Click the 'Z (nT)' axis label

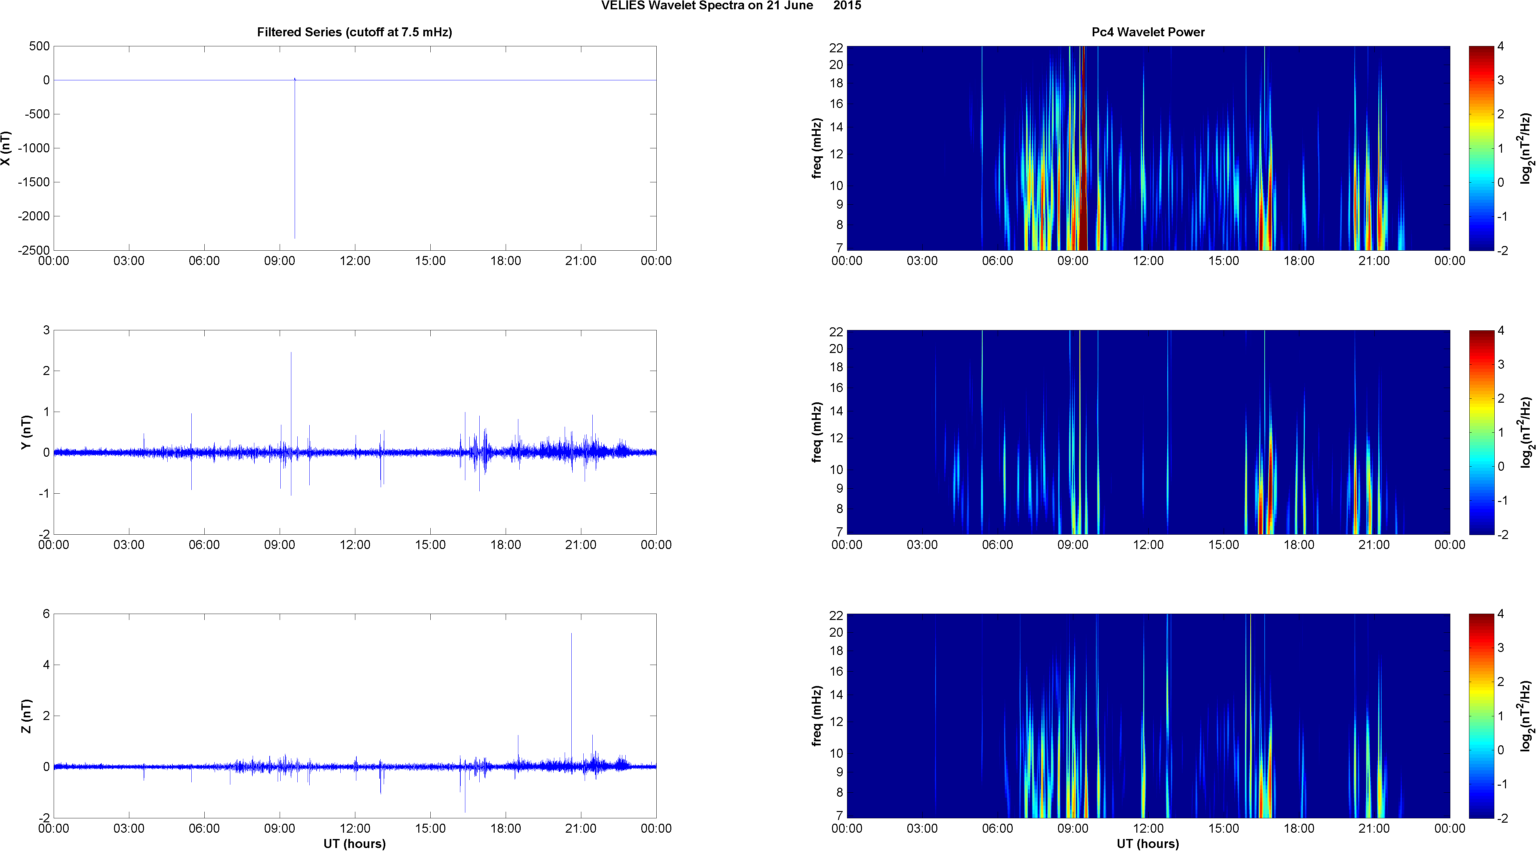pyautogui.click(x=27, y=716)
